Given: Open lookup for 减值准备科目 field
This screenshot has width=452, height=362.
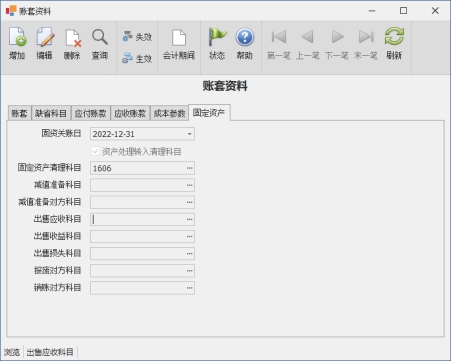Looking at the screenshot, I should click(x=189, y=185).
